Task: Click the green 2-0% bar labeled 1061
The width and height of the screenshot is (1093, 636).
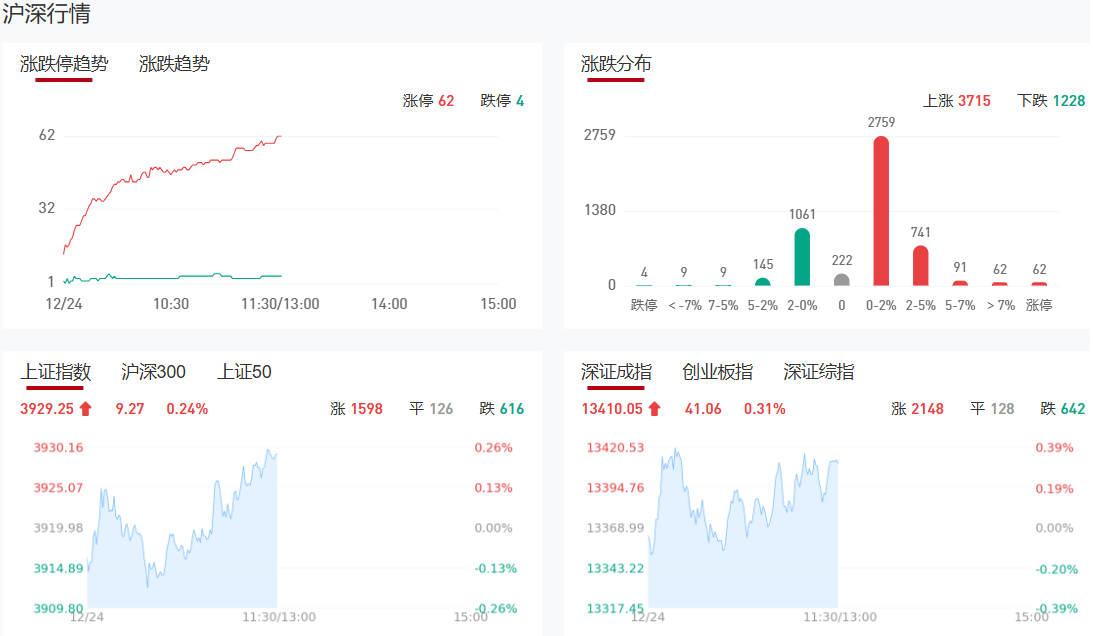Action: [801, 257]
